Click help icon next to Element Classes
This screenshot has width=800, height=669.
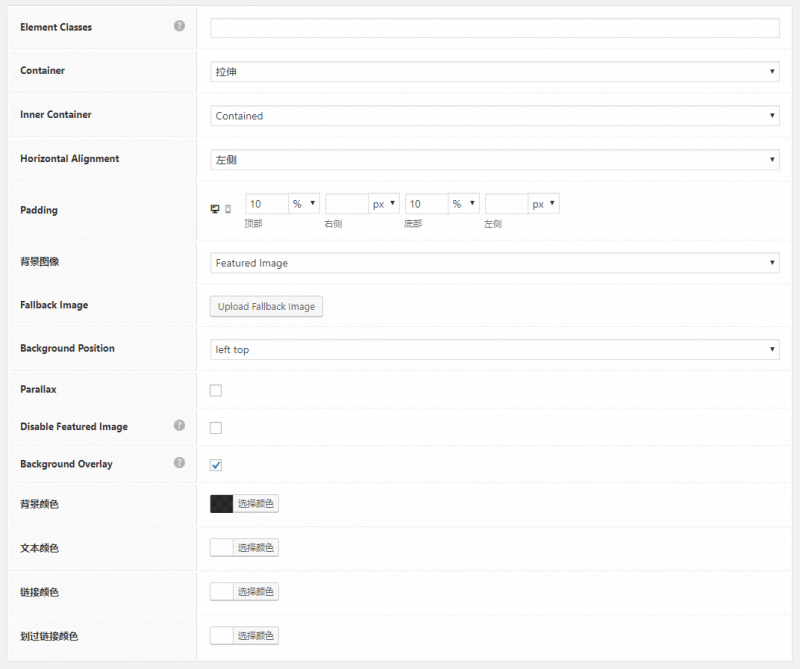[180, 26]
